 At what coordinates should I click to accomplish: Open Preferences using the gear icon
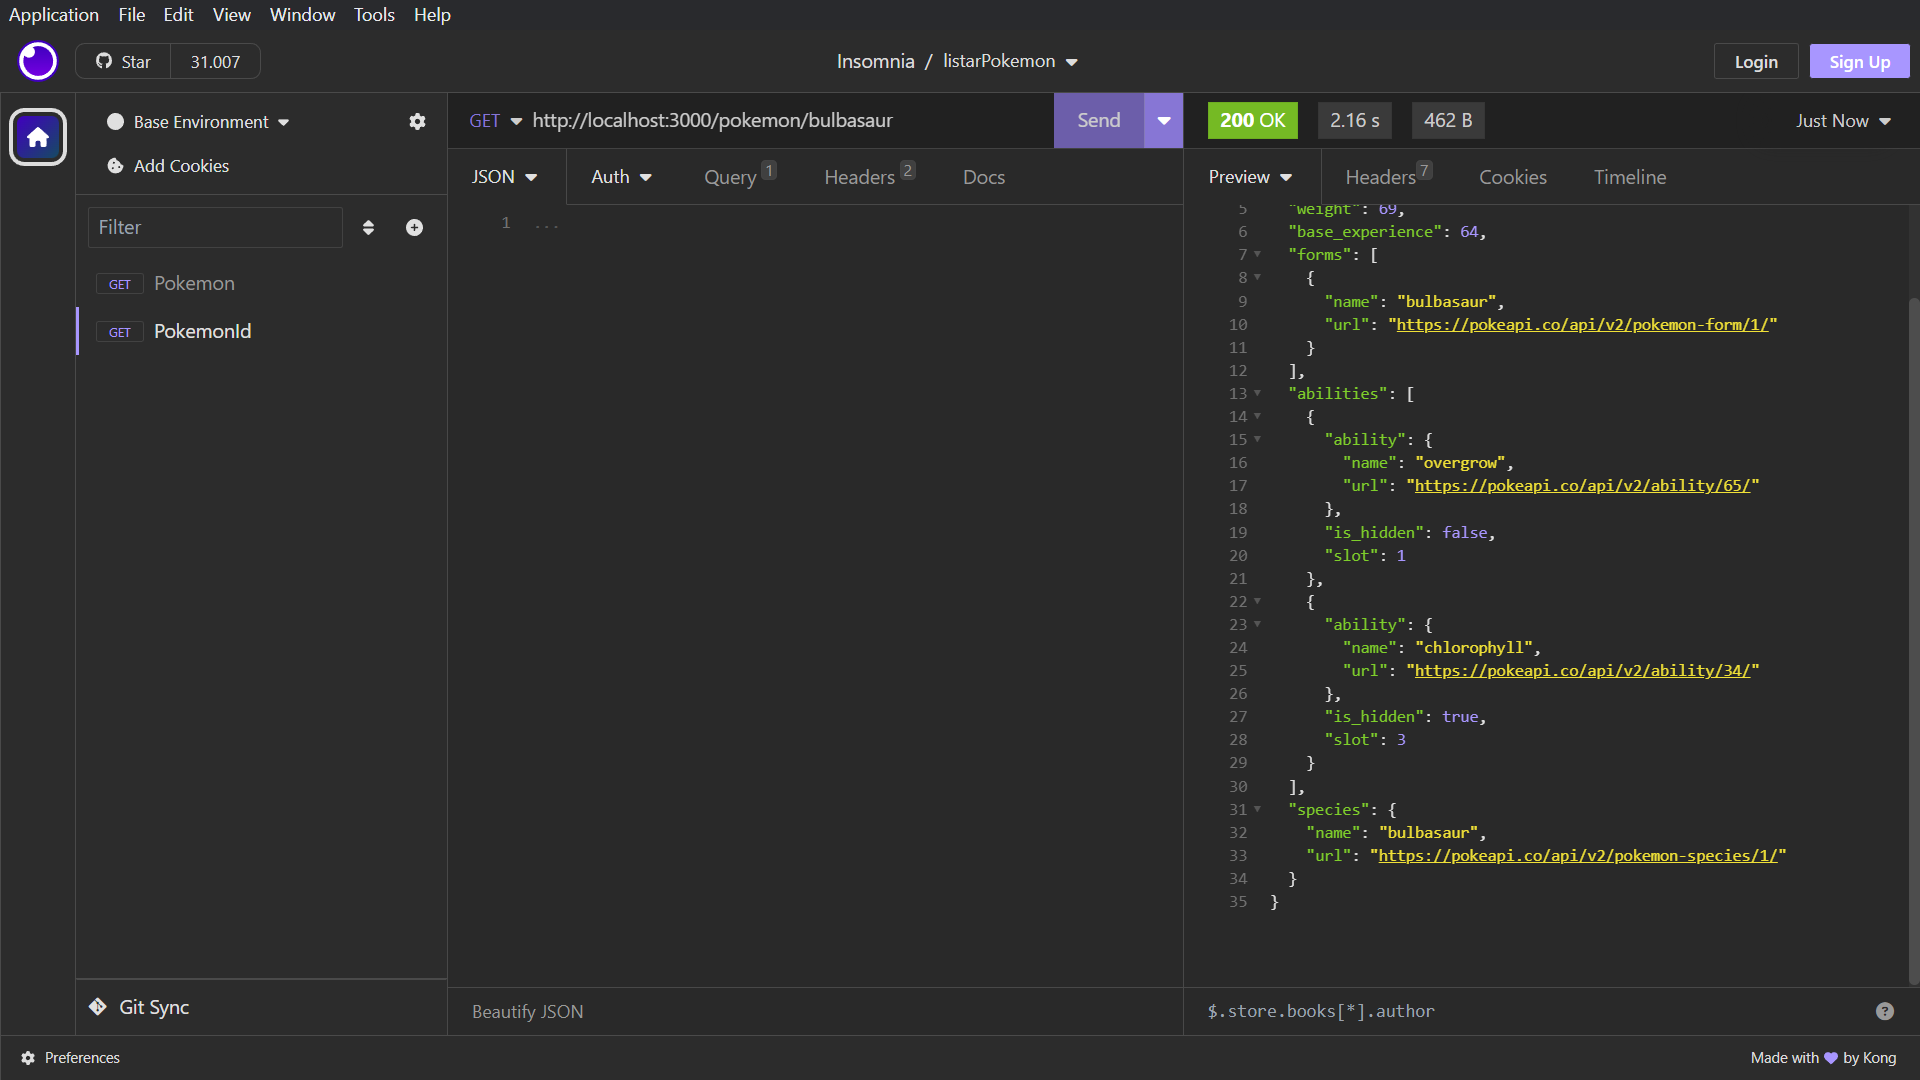pos(28,1057)
